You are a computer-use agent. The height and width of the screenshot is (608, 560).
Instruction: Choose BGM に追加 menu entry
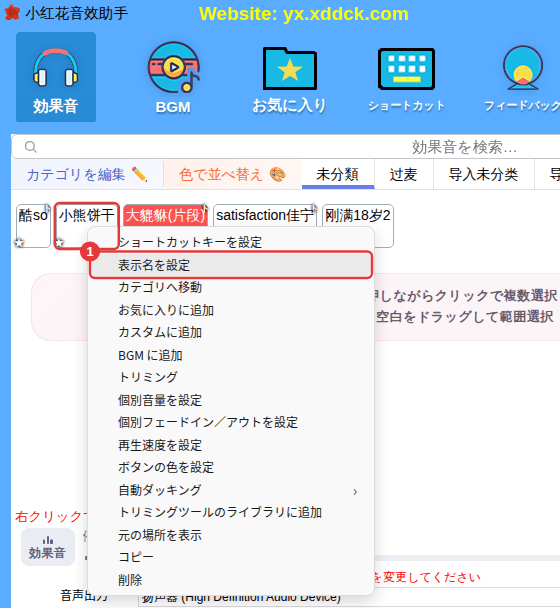231,355
